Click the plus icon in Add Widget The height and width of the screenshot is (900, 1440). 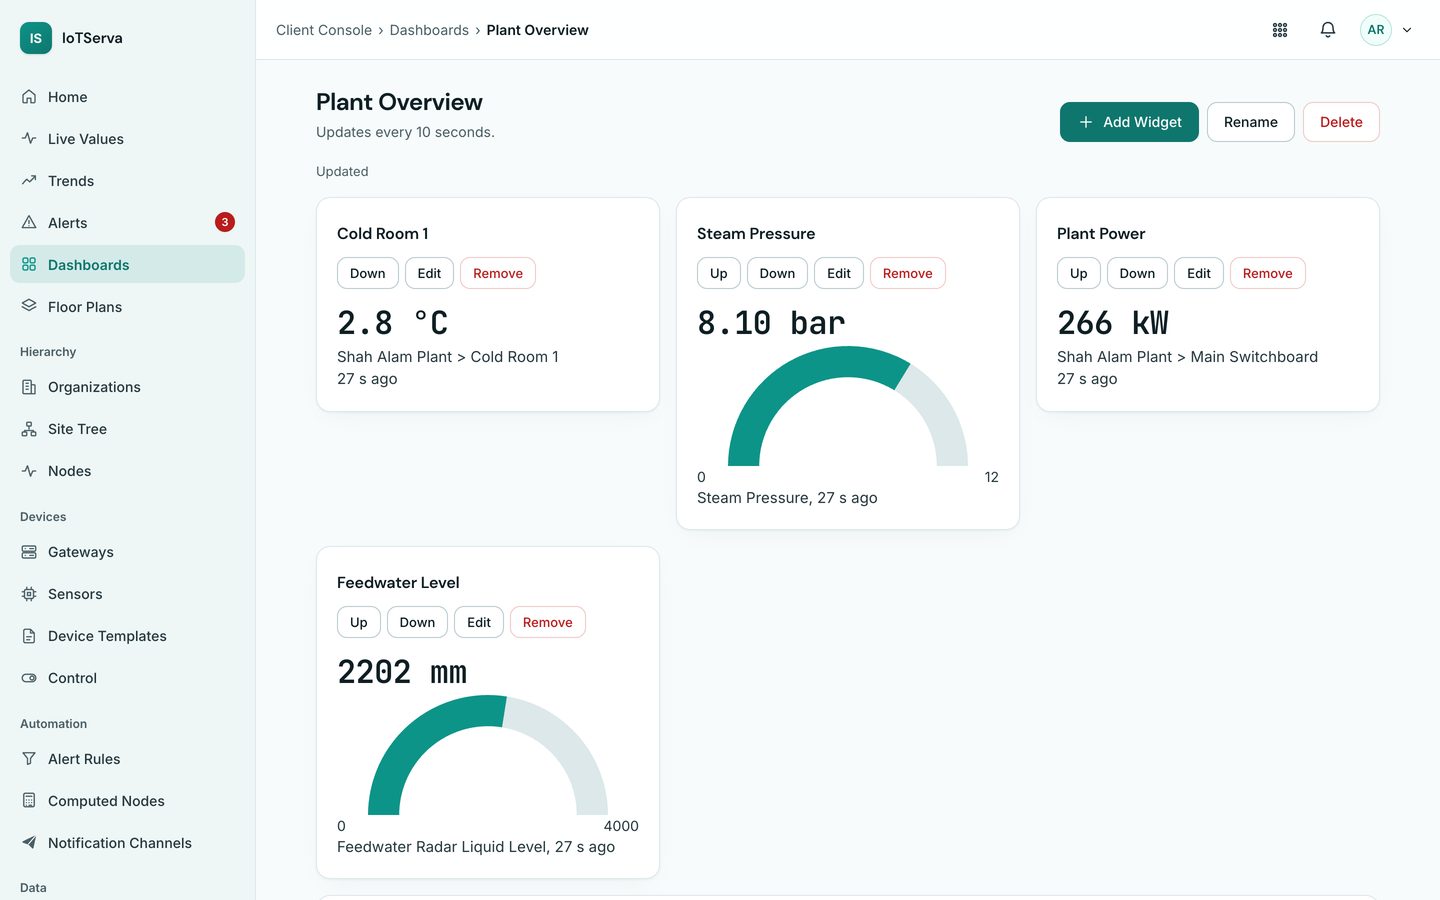(x=1086, y=122)
